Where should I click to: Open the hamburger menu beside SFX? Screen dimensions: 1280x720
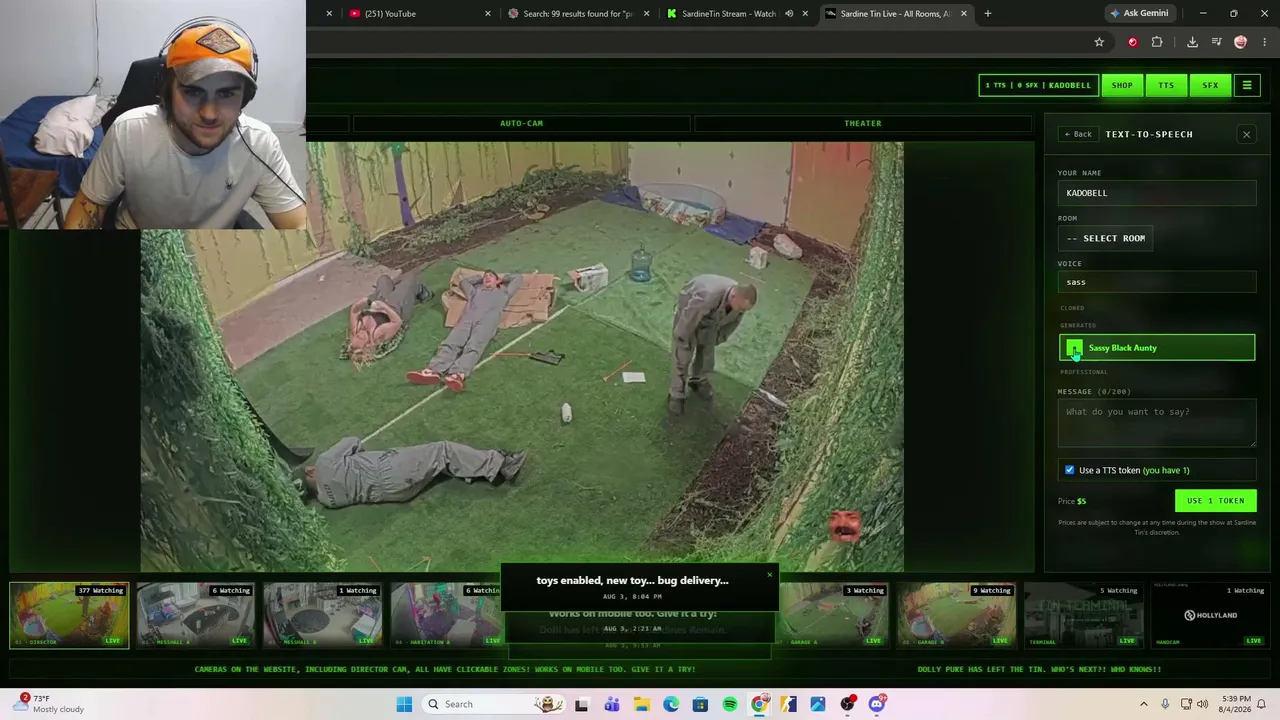[1247, 85]
